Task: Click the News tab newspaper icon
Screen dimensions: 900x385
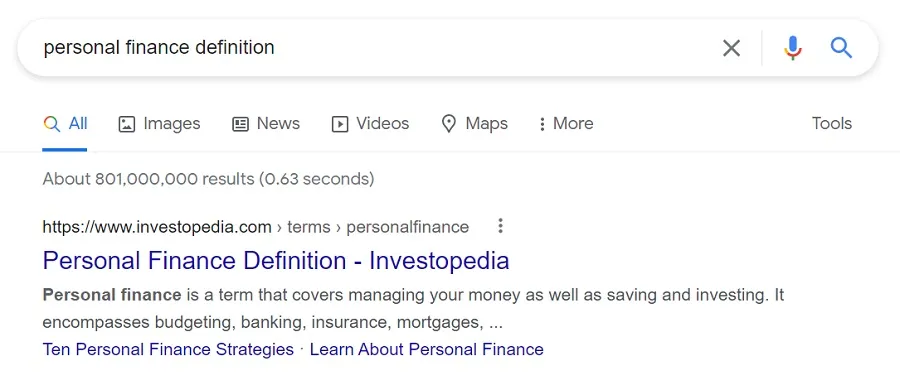Action: pos(240,124)
